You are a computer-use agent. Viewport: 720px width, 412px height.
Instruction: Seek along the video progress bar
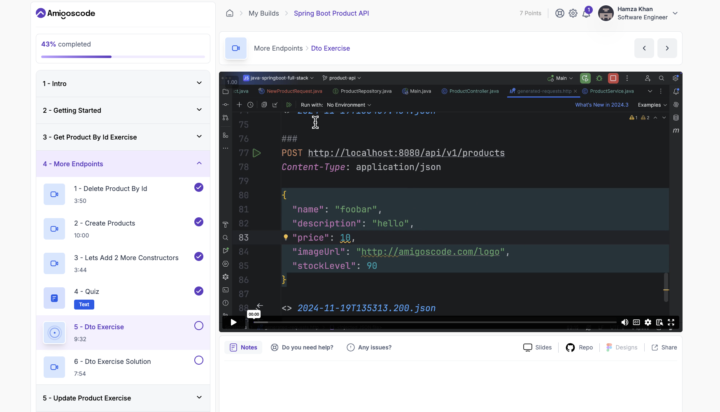pos(430,322)
